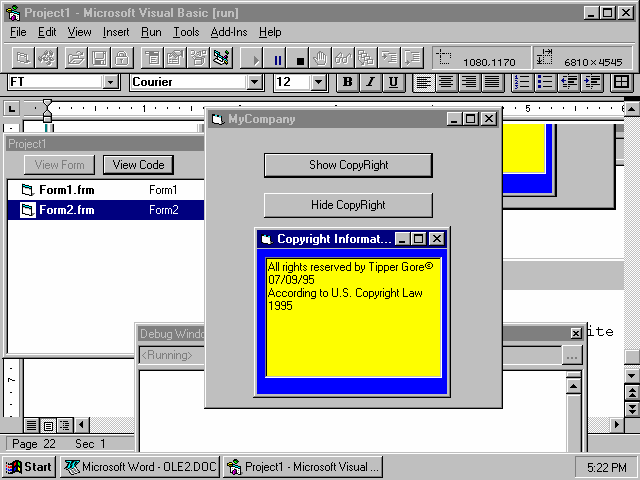The image size is (640, 480).
Task: Open the FT style dropdown
Action: [110, 82]
